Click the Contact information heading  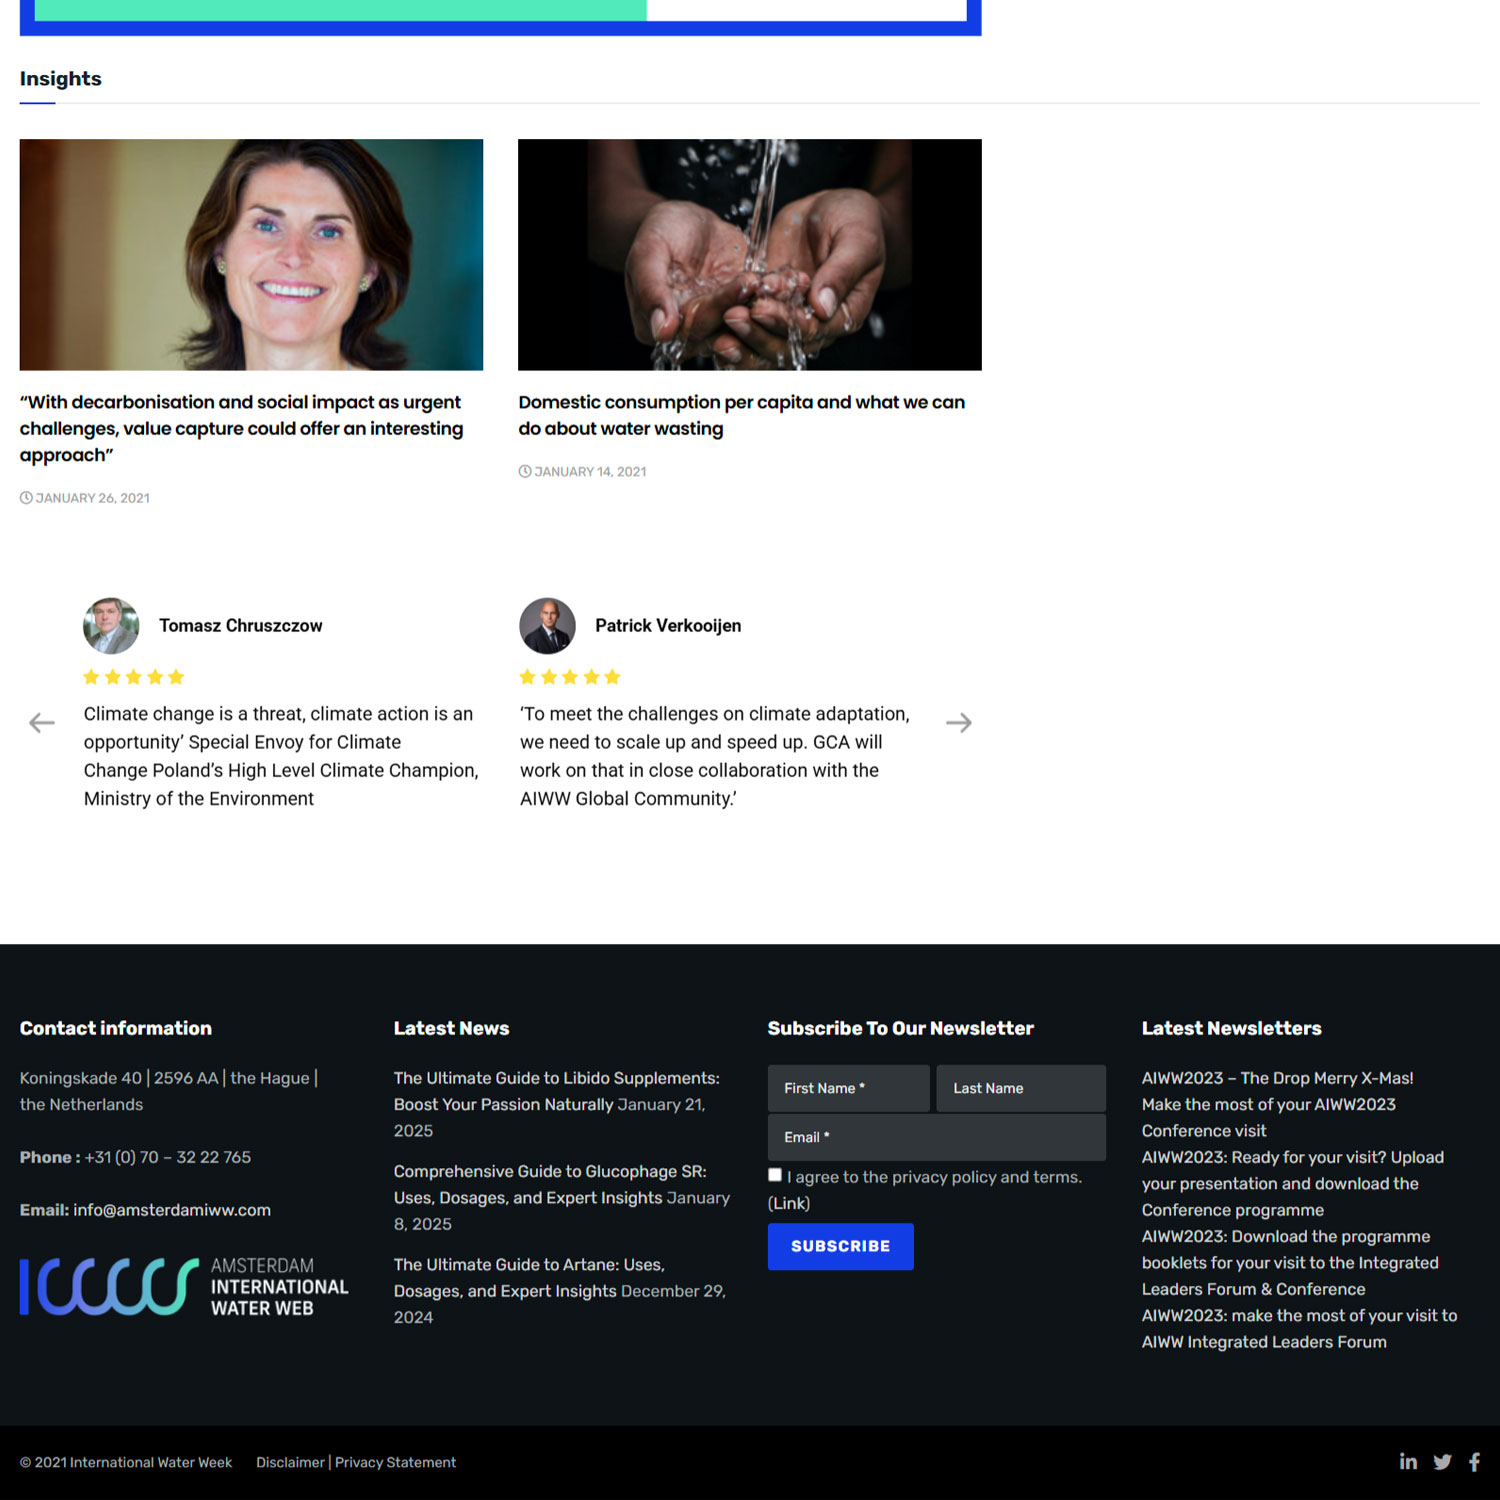[116, 1028]
